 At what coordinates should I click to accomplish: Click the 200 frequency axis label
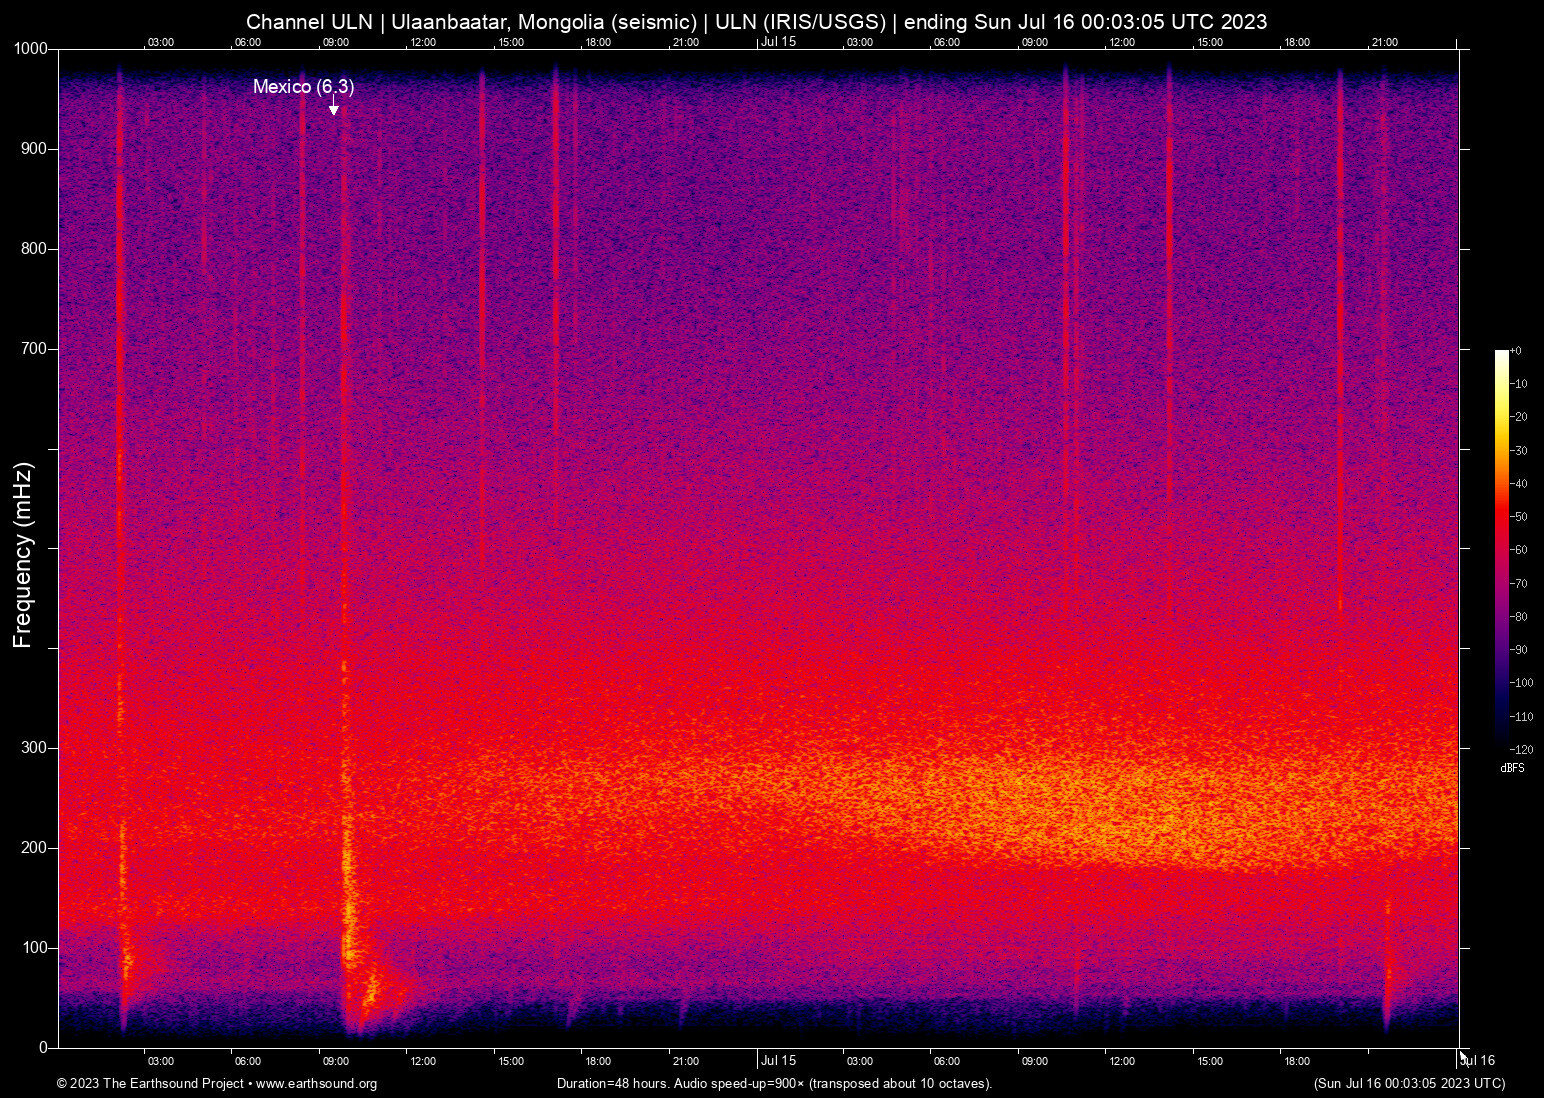click(34, 848)
